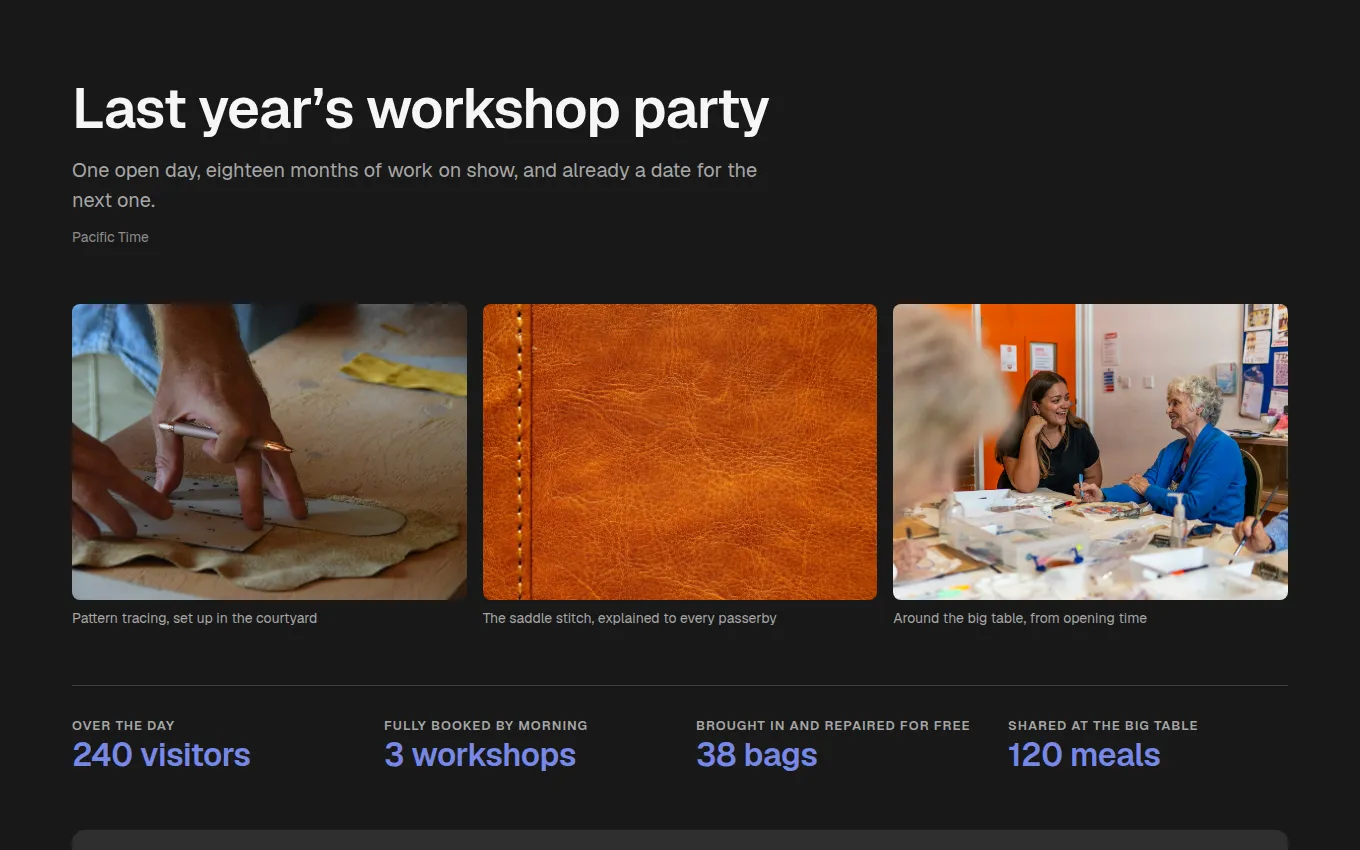Open the big table gathering photo
1360x850 pixels.
point(1090,452)
